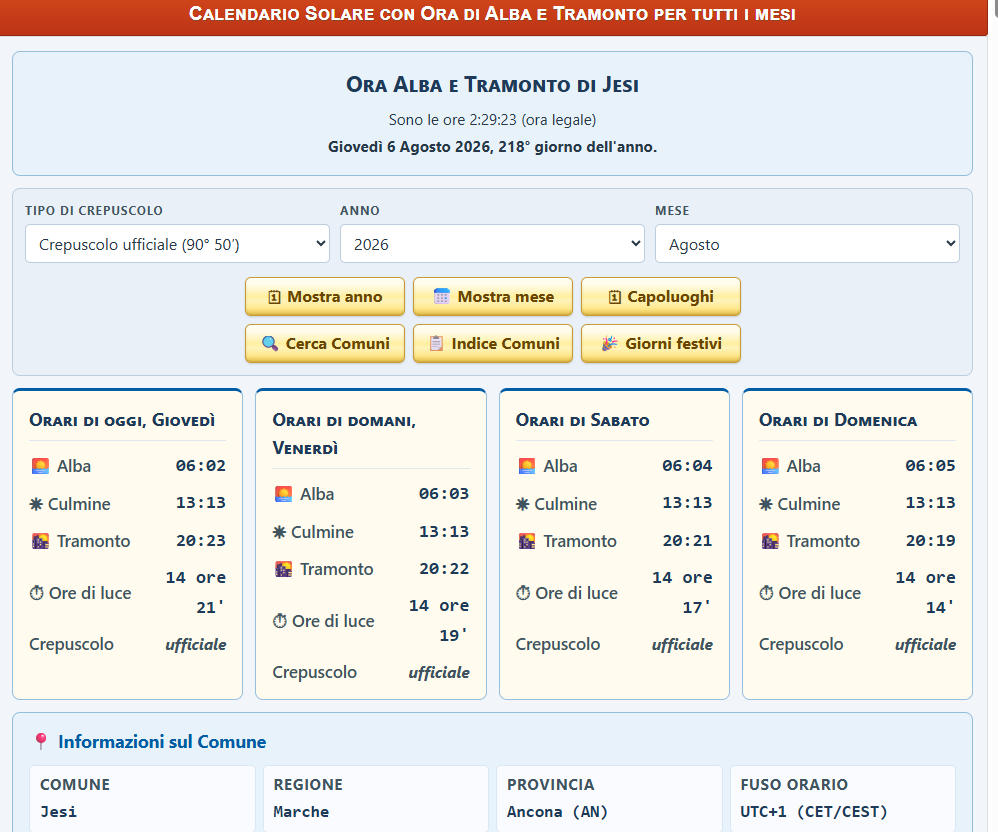The width and height of the screenshot is (998, 832).
Task: Click the sunset icon in Domenica card
Action: coord(770,541)
